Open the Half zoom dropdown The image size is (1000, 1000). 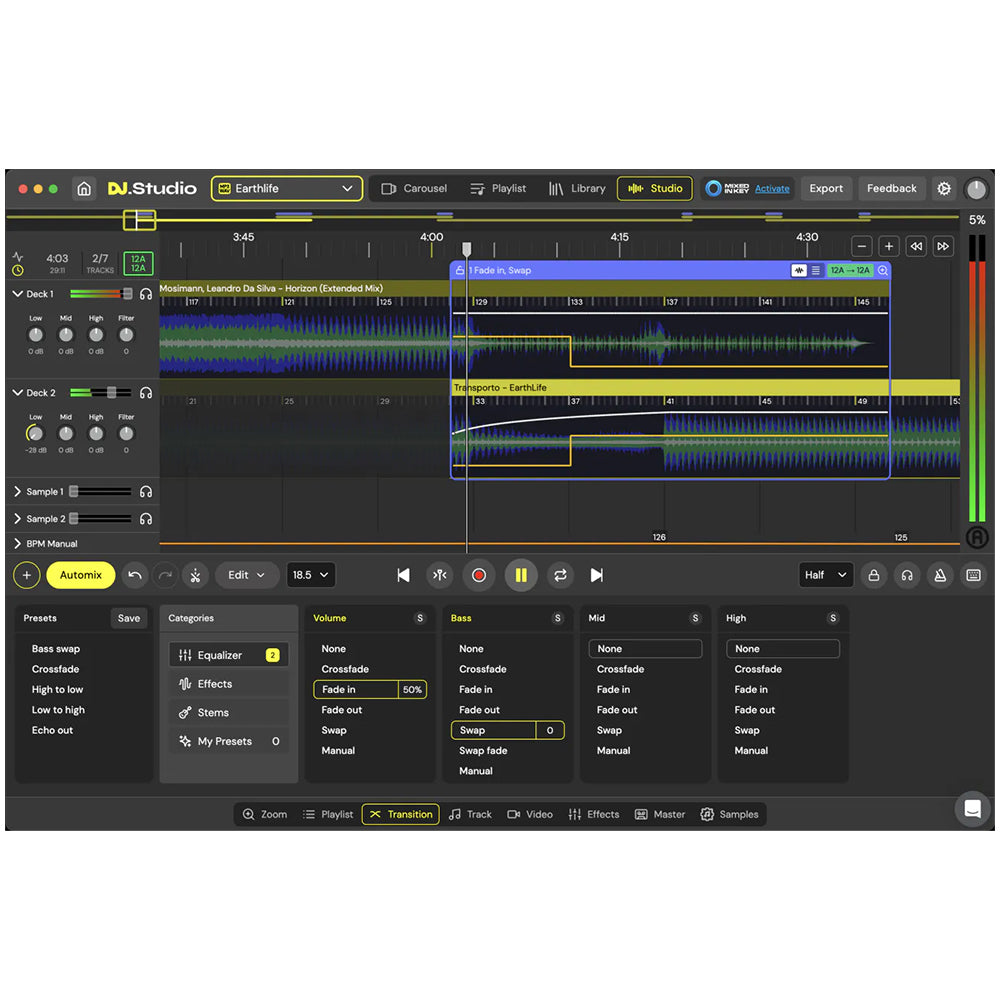(x=825, y=575)
